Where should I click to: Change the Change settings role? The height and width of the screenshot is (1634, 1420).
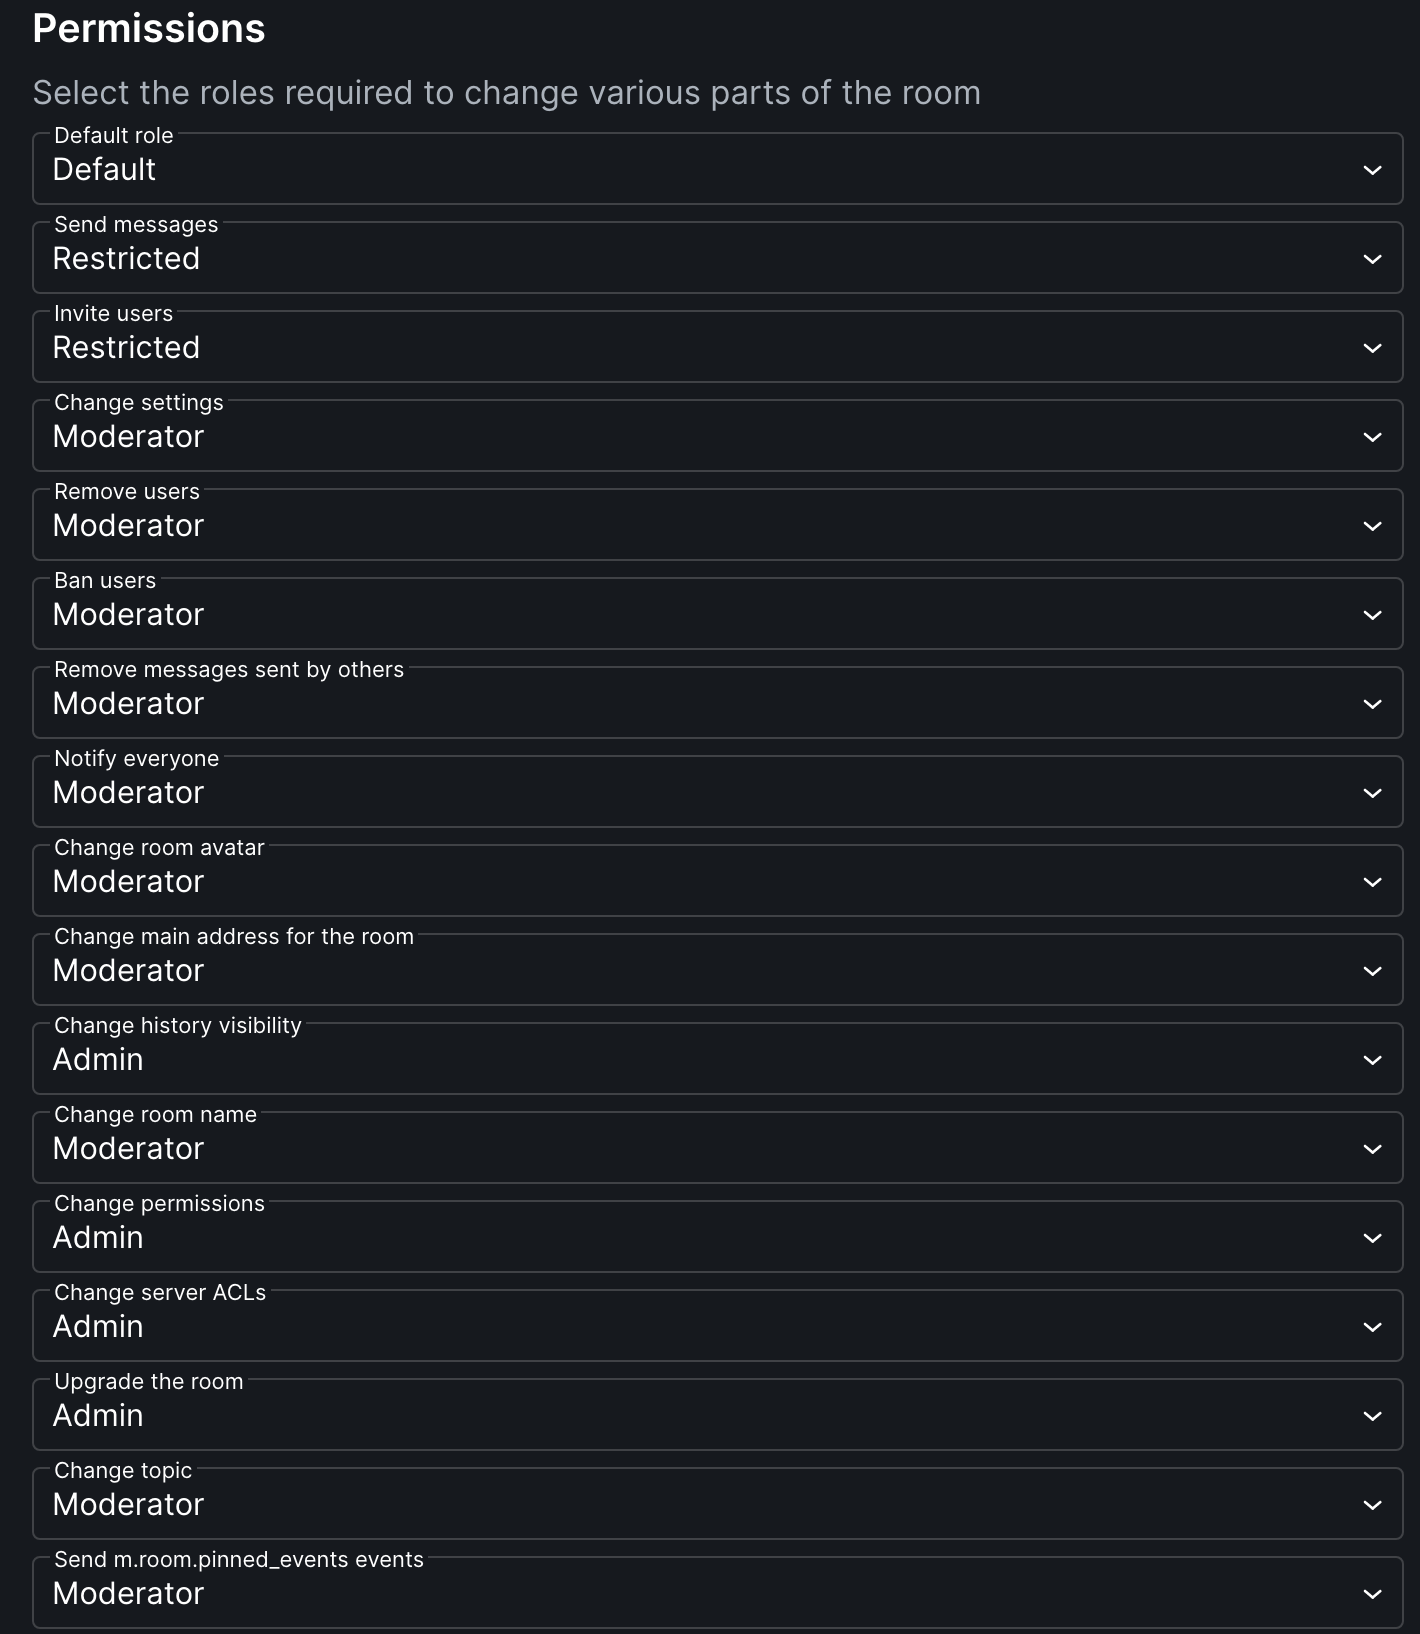(x=717, y=436)
